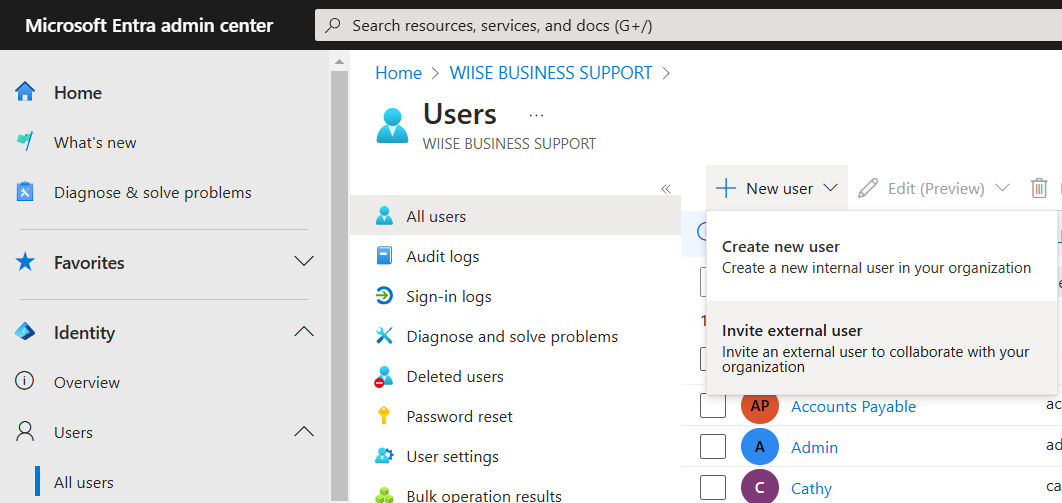Click the Bulk operation results cubes icon

tap(384, 496)
